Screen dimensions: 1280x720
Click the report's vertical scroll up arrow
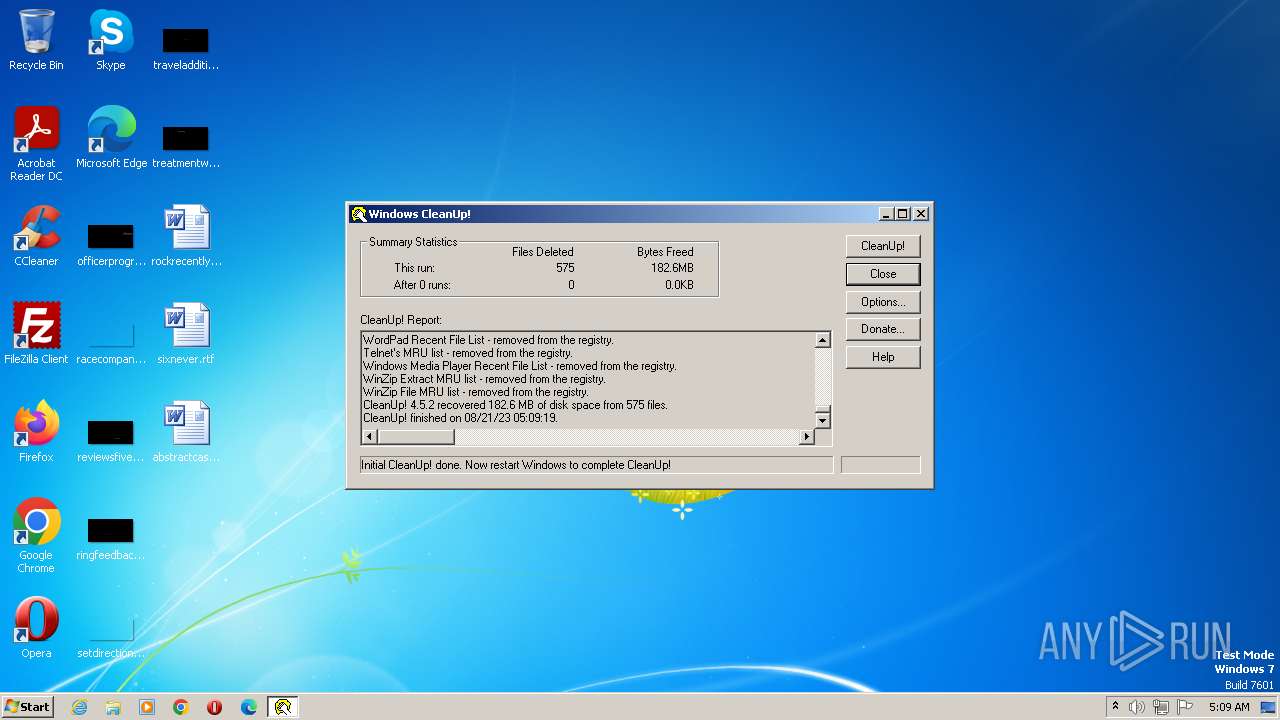[822, 340]
